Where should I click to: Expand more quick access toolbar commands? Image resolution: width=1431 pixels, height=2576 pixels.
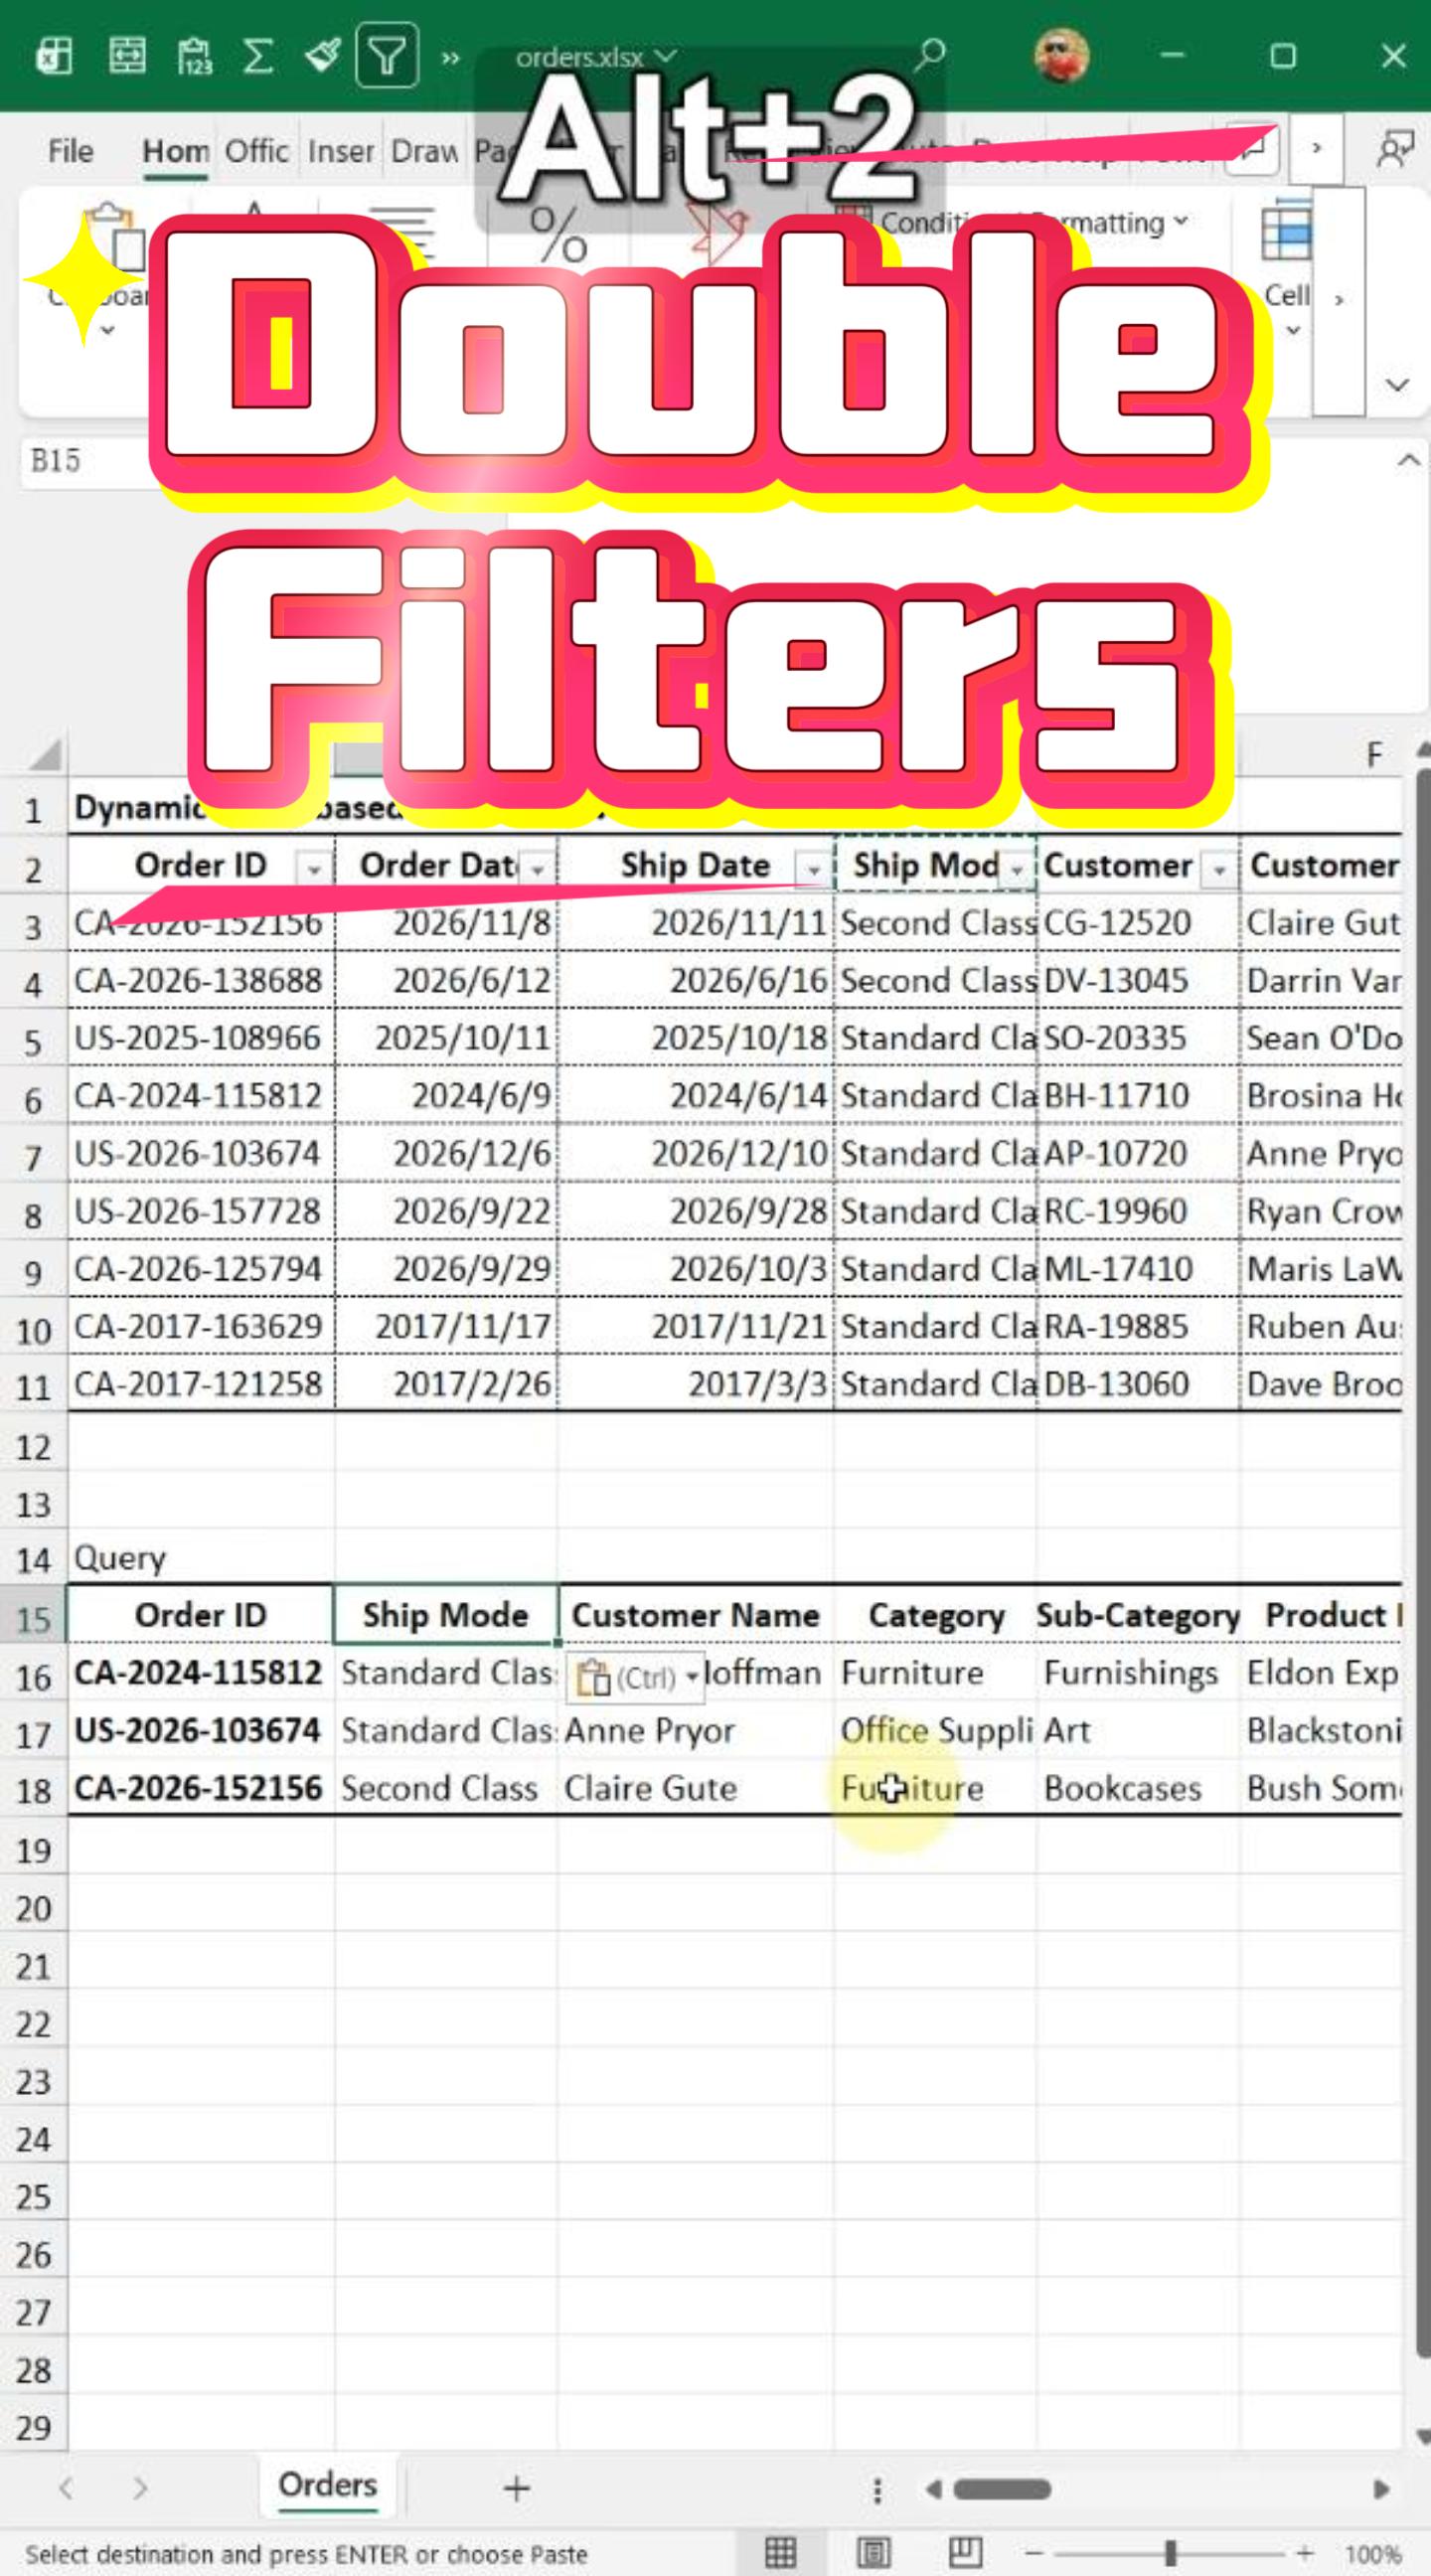coord(451,58)
